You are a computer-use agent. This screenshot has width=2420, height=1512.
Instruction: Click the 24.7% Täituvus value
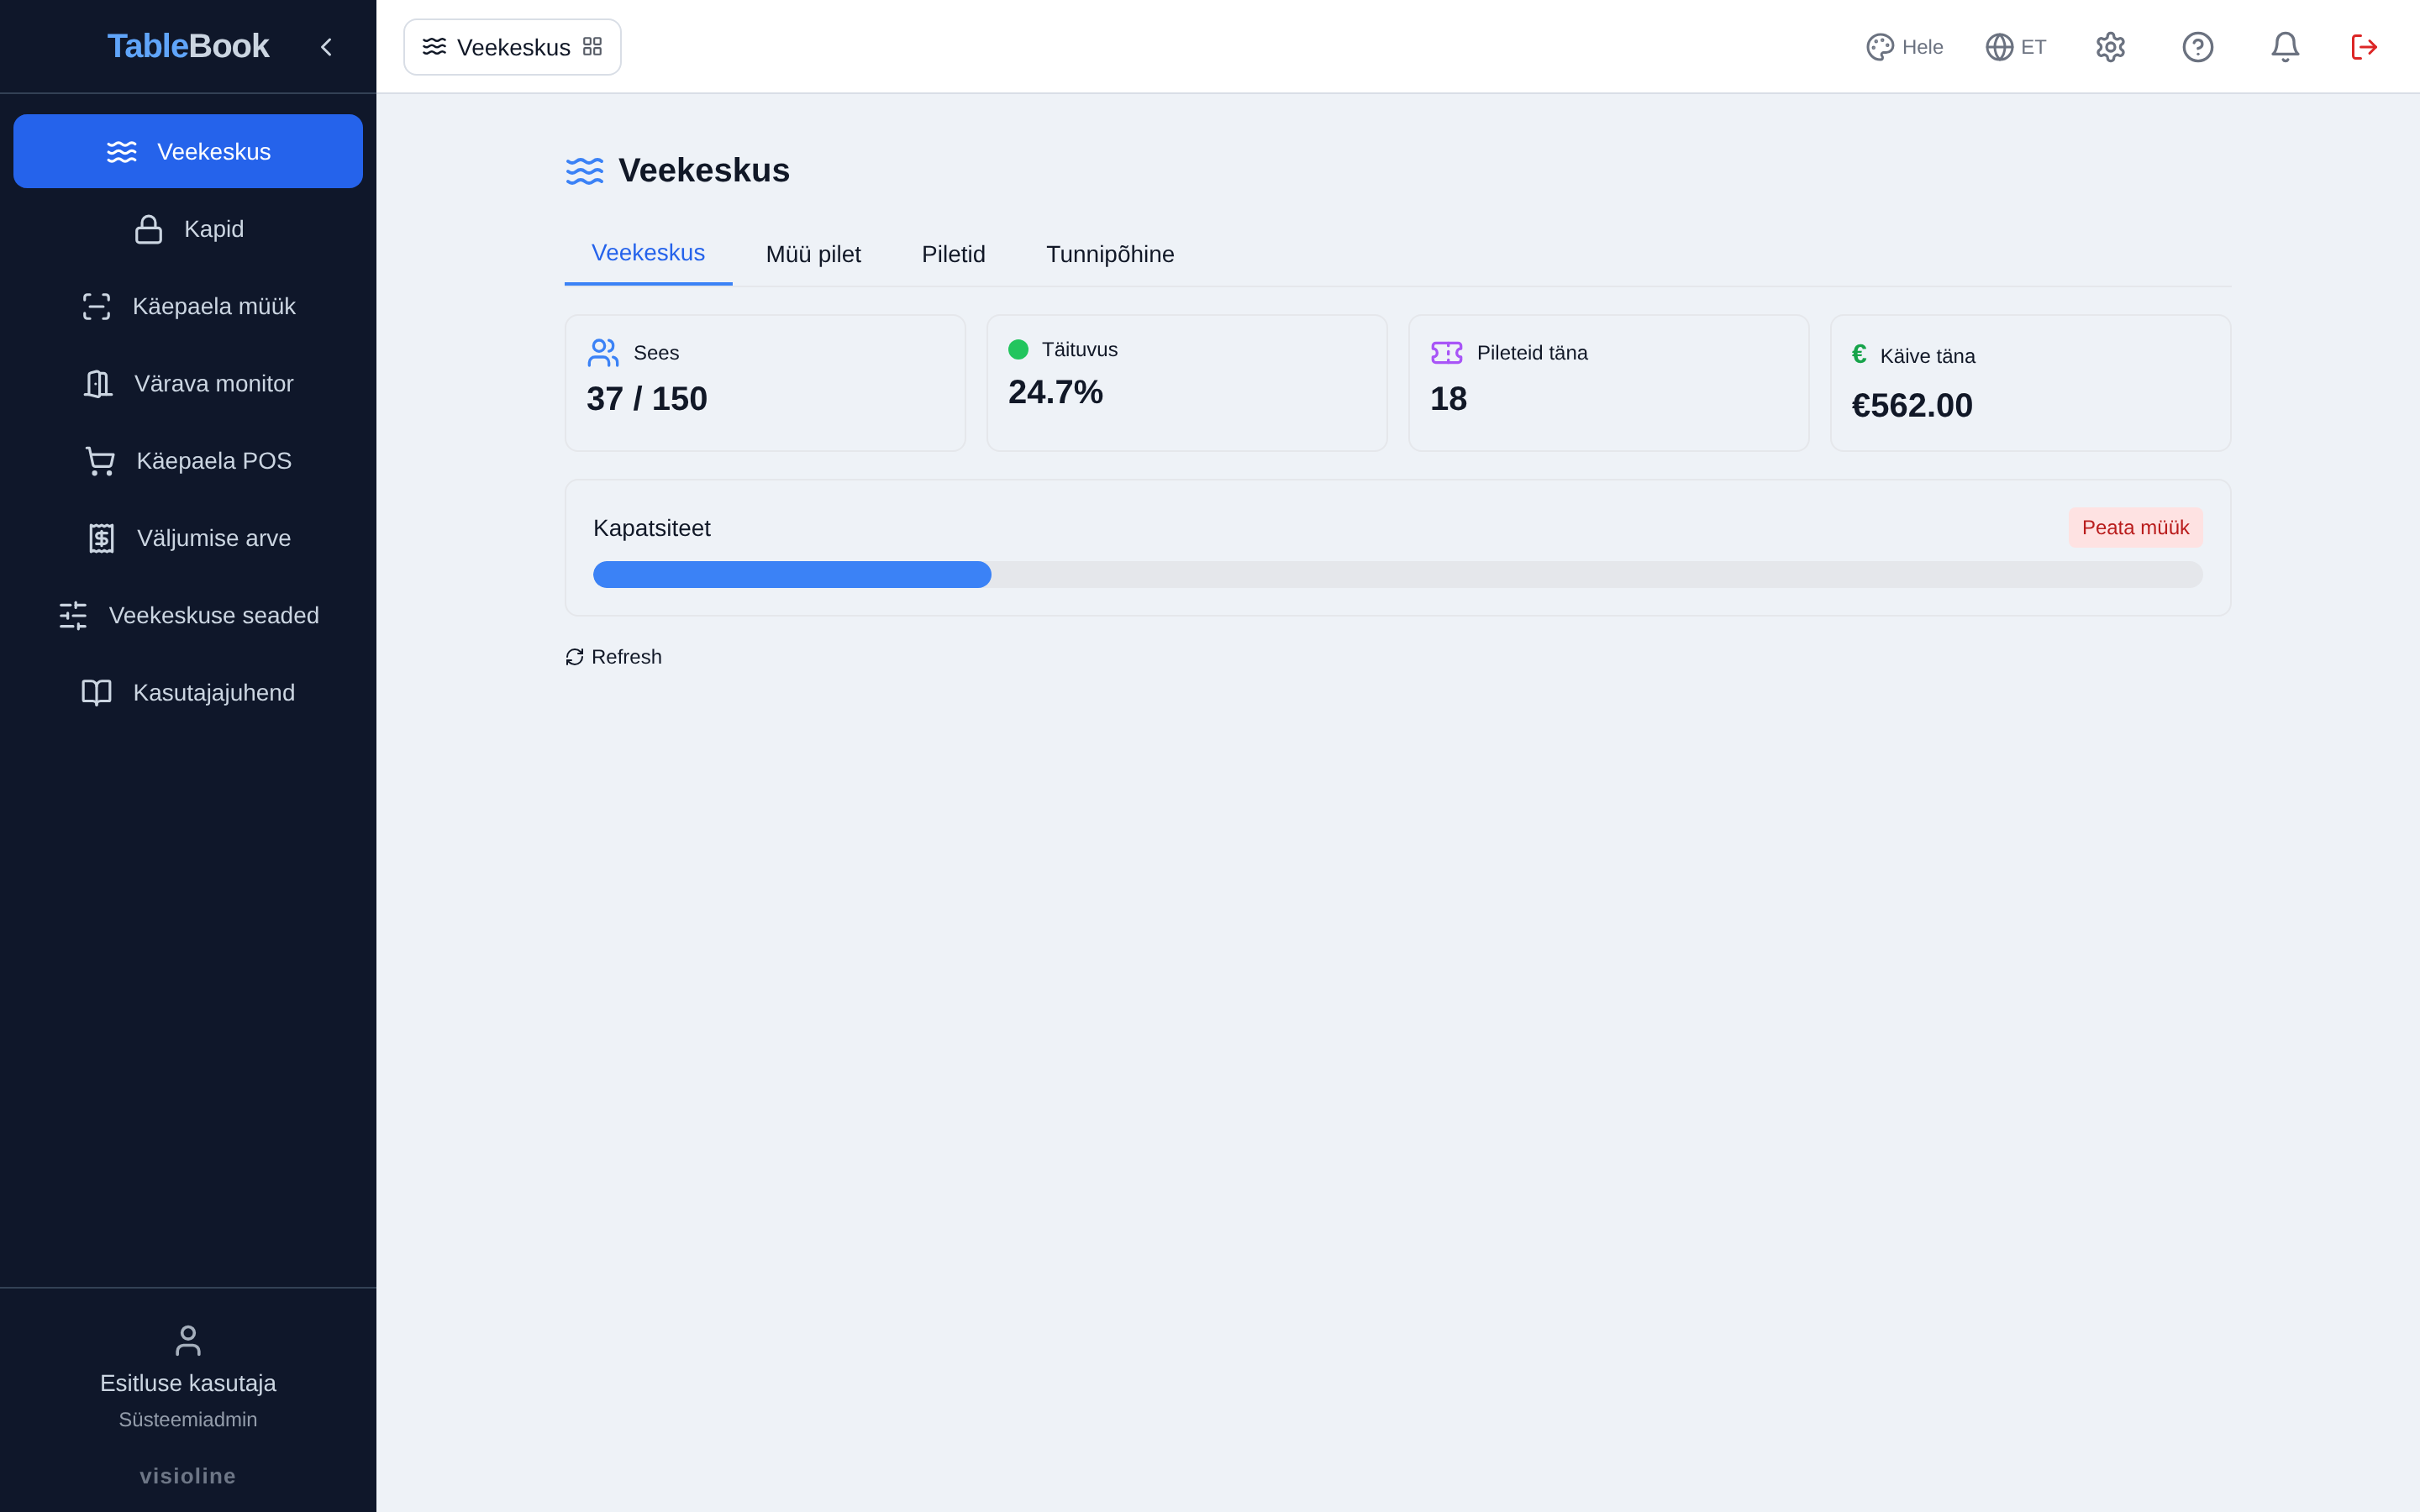click(x=1055, y=392)
